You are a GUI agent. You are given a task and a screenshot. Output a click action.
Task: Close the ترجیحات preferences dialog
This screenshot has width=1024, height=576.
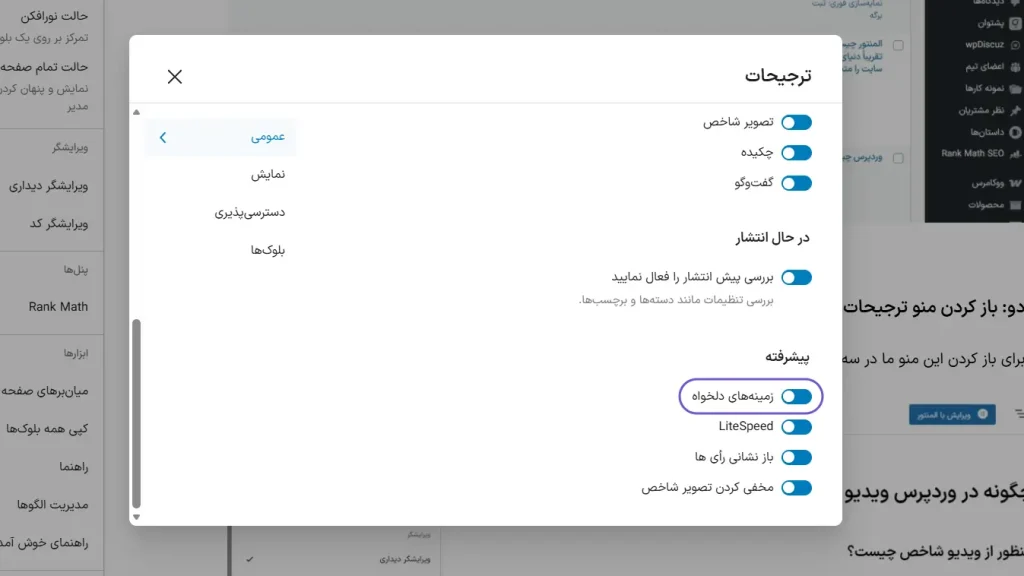coord(175,77)
